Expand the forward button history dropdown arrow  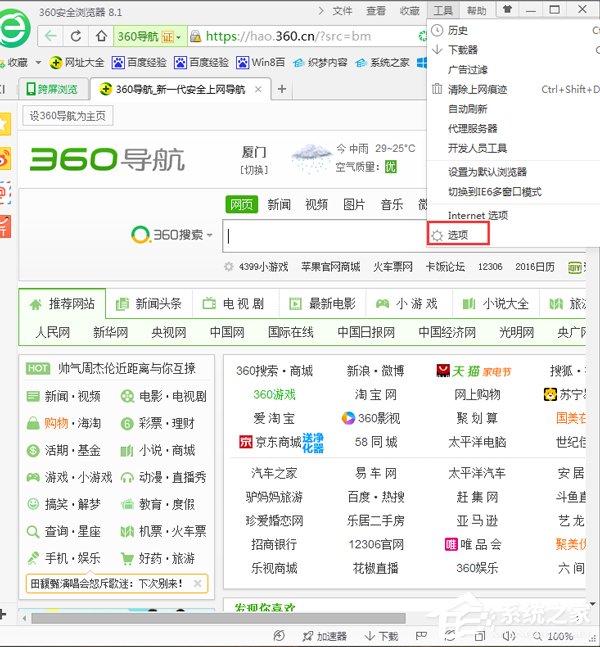pos(64,36)
